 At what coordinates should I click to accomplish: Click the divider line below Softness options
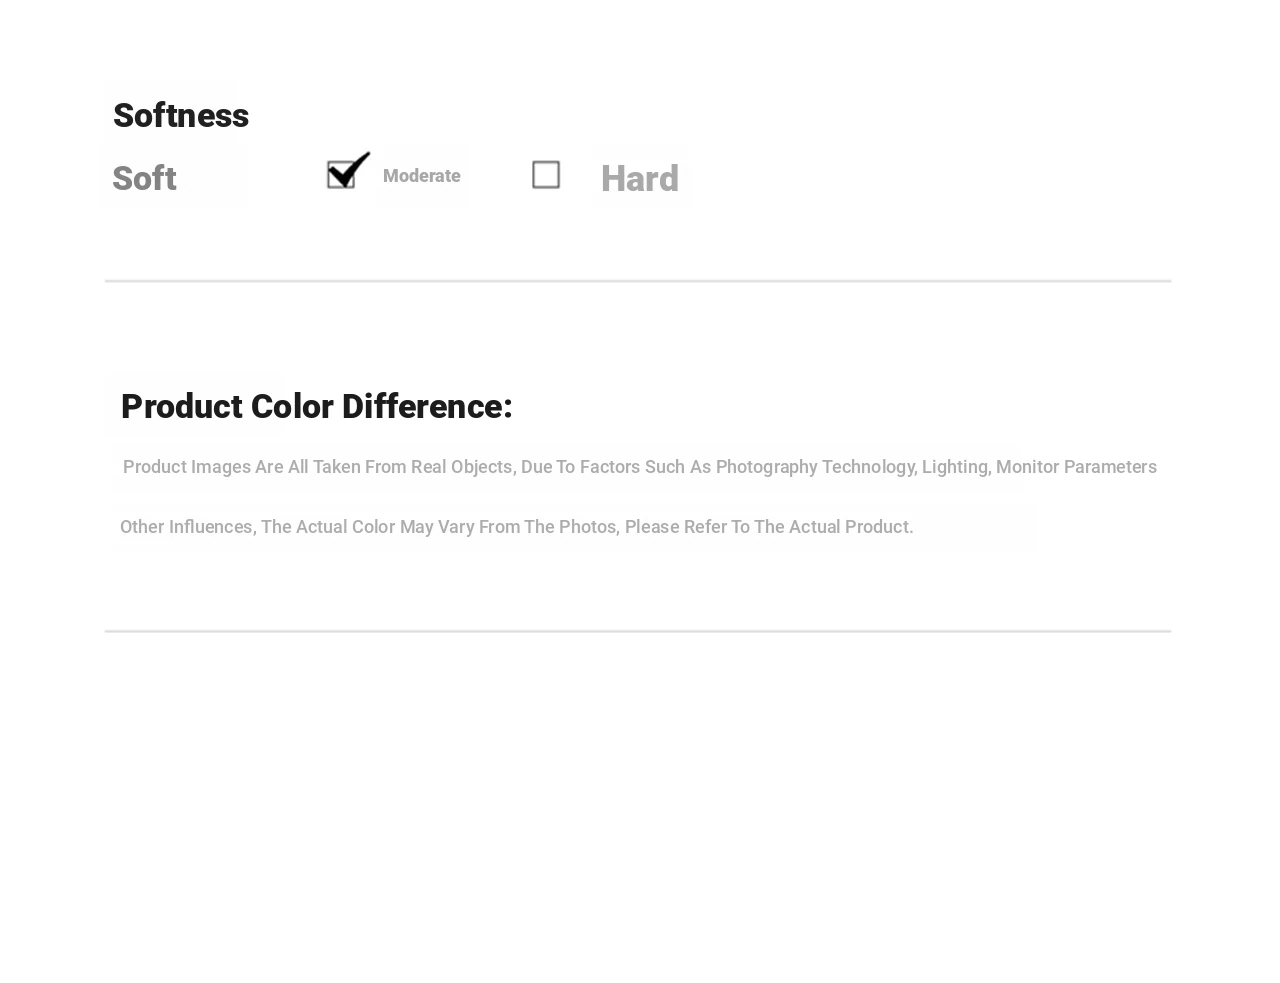coord(638,281)
